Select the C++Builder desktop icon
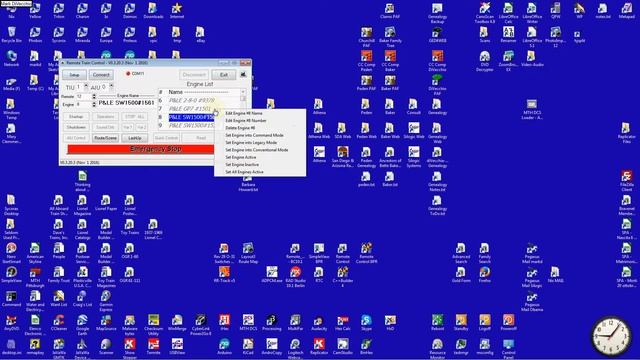640x360 pixels. pos(342,277)
